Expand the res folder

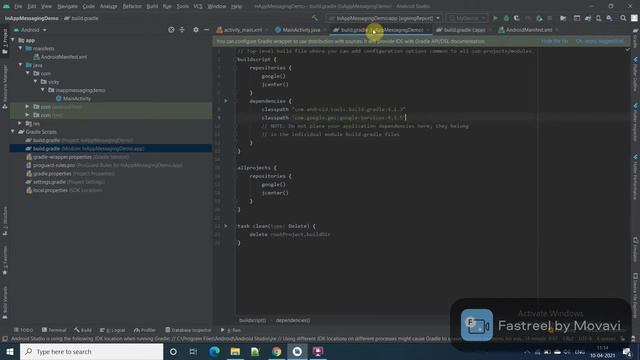click(20, 123)
